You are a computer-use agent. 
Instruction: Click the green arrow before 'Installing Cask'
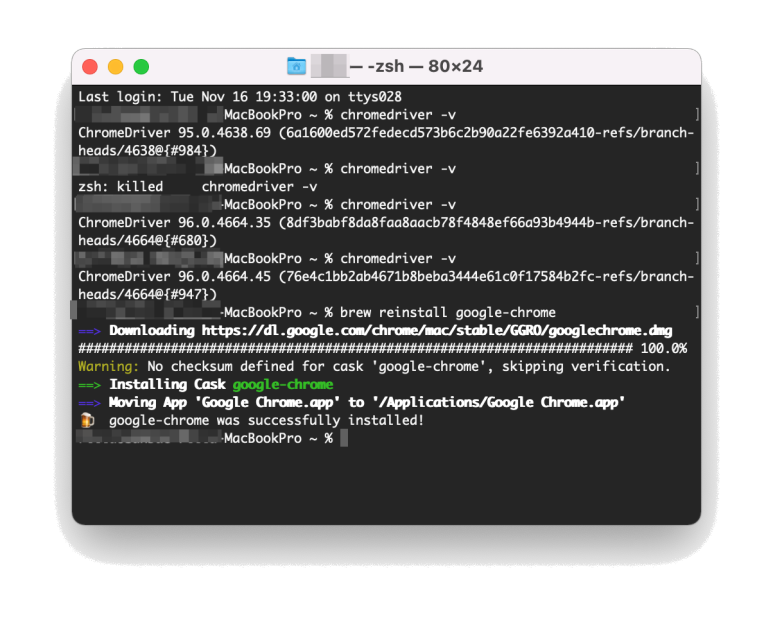[x=89, y=384]
